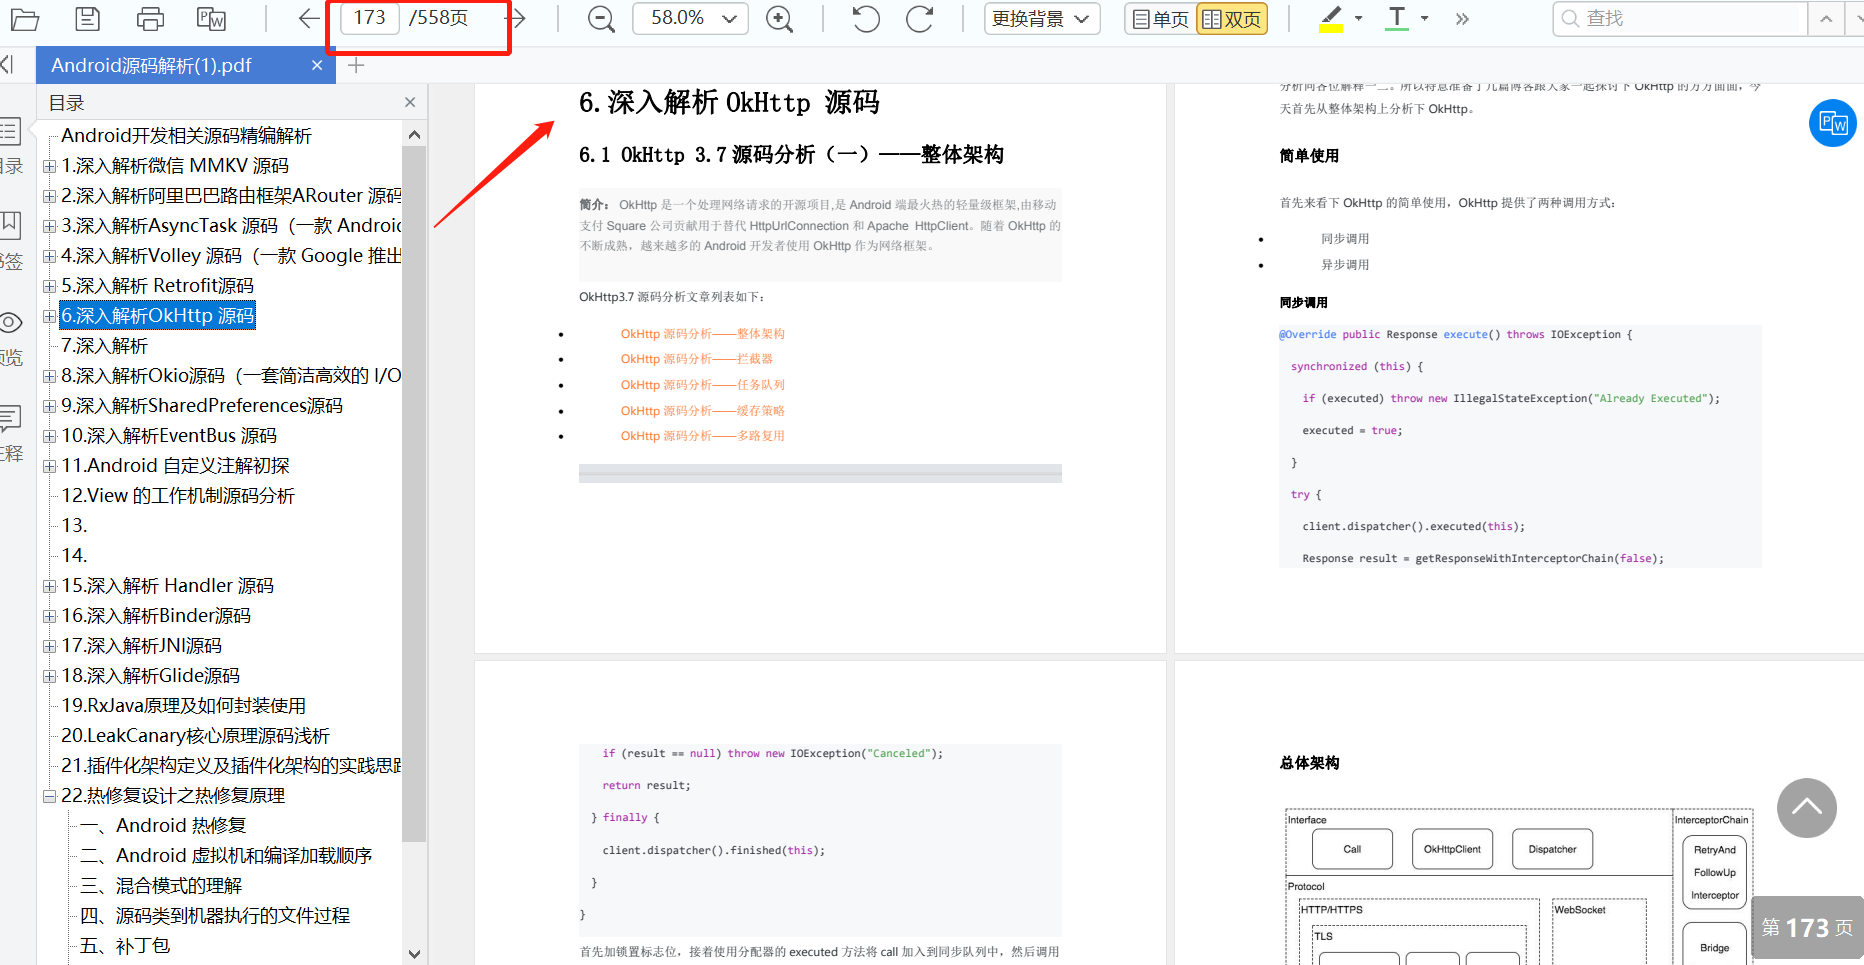1864x965 pixels.
Task: Open the zoom percentage dropdown
Action: (733, 18)
